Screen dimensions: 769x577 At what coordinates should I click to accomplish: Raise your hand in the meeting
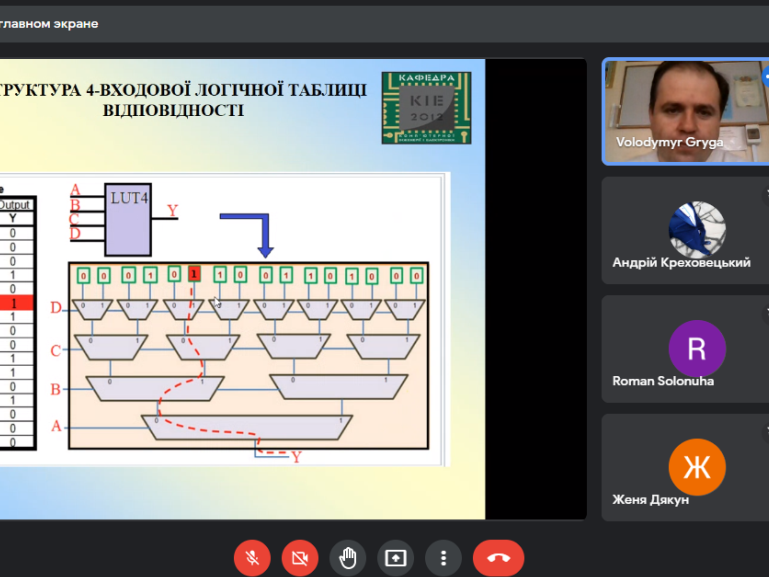(348, 558)
